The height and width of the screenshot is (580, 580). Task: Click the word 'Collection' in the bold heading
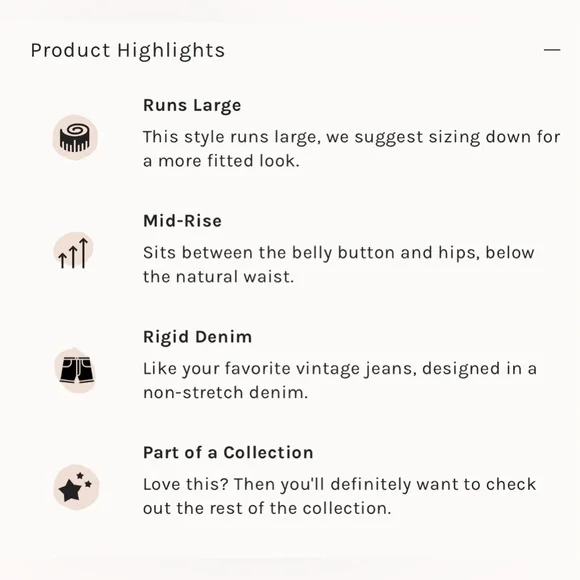pos(268,452)
